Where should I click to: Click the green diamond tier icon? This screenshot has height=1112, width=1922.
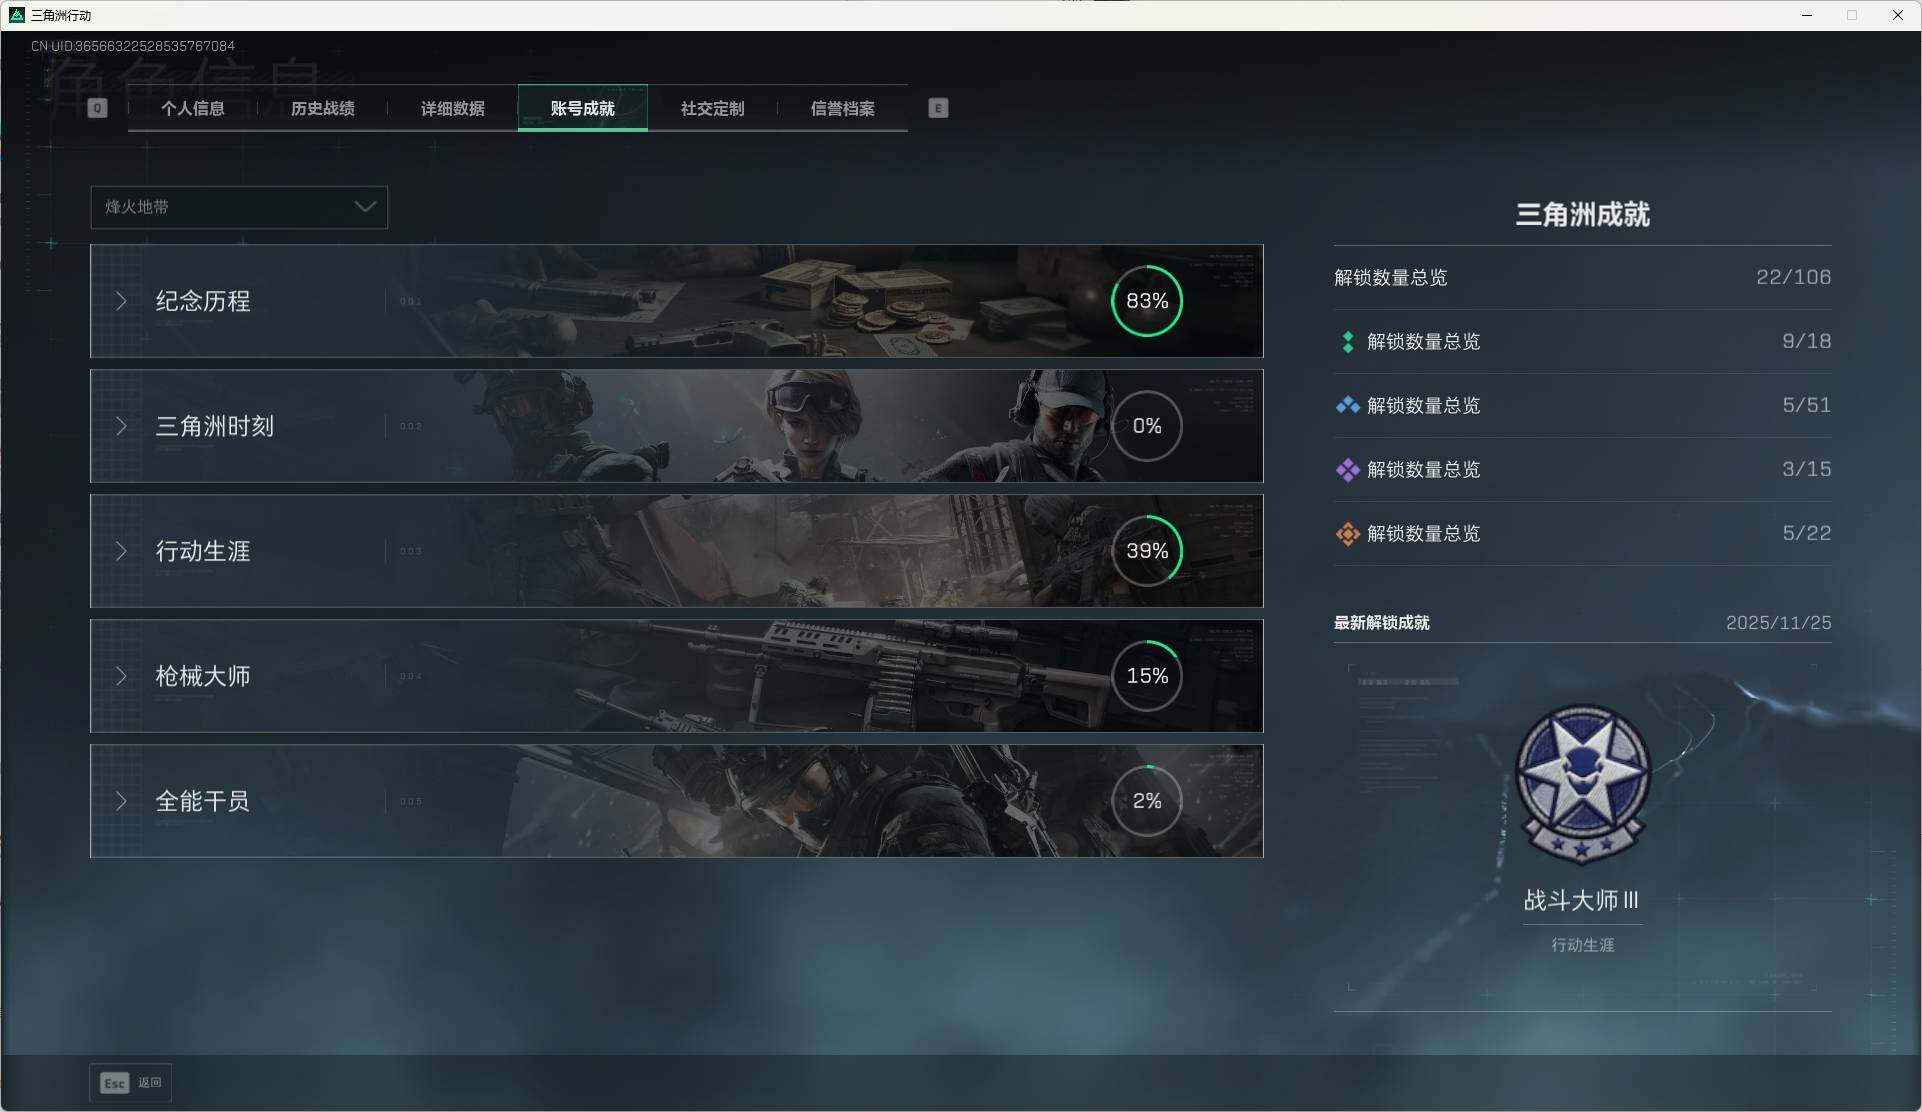[1347, 342]
